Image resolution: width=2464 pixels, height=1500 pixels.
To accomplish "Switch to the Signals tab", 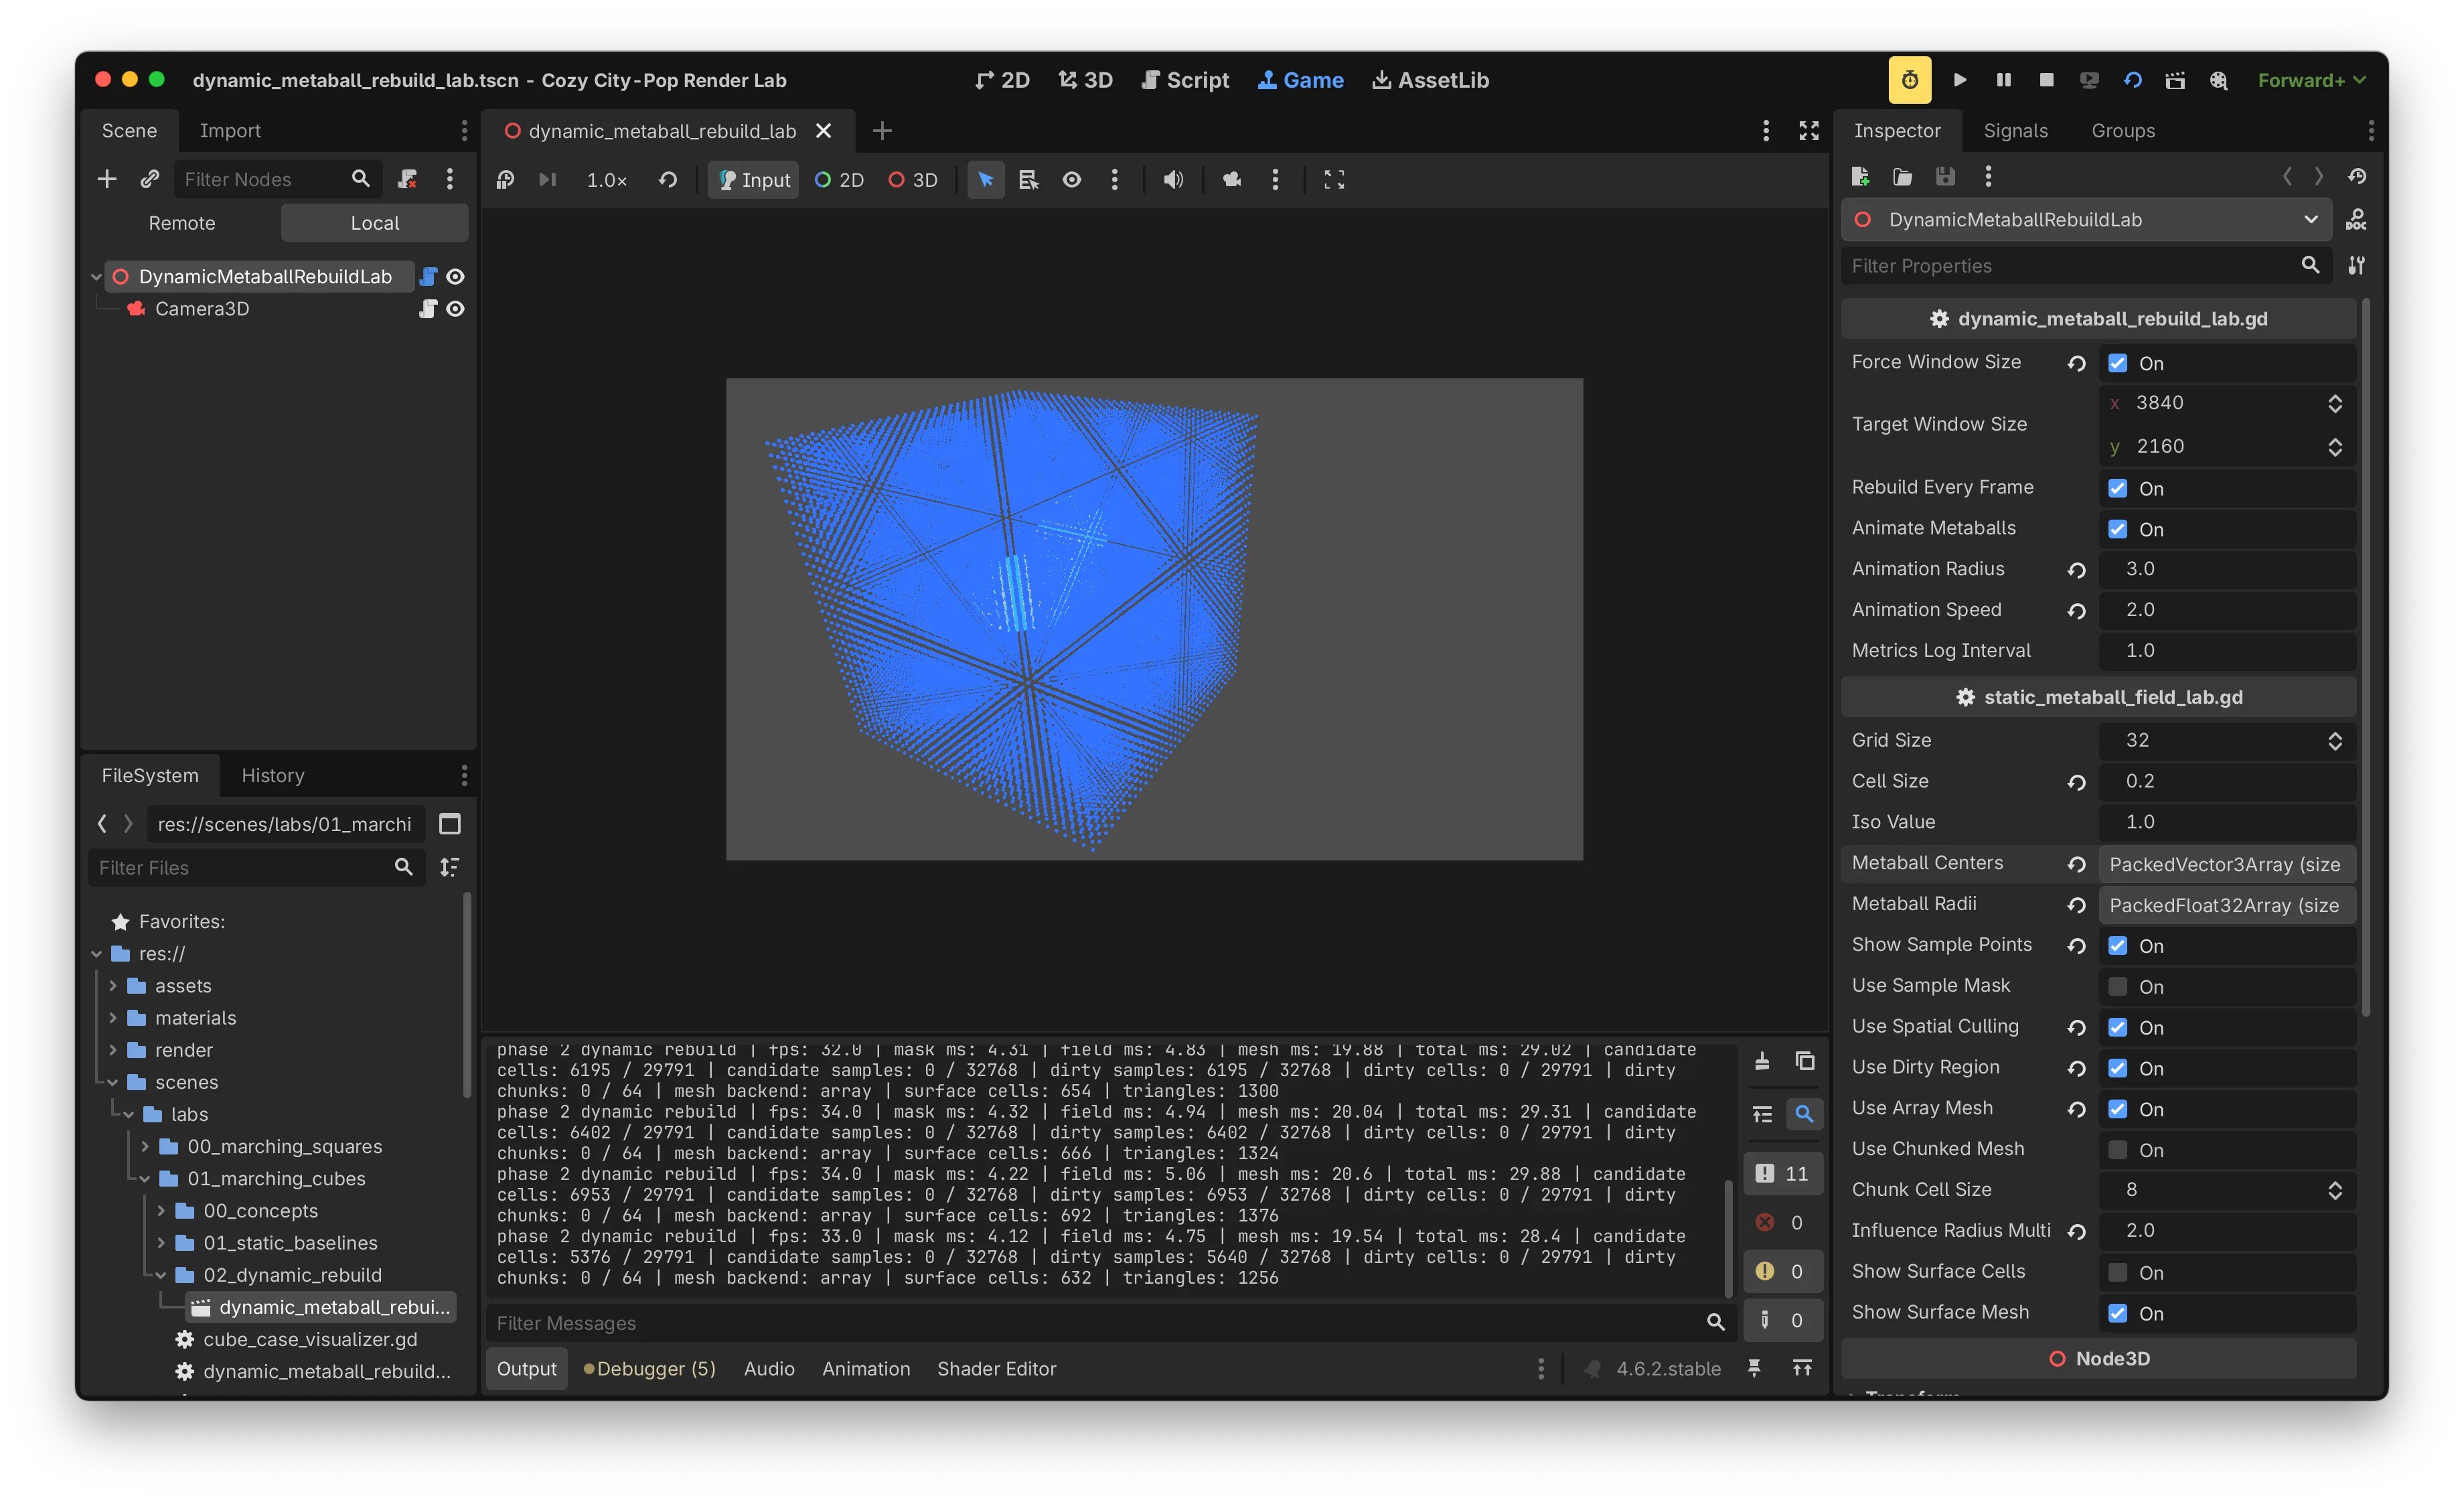I will [x=2015, y=131].
